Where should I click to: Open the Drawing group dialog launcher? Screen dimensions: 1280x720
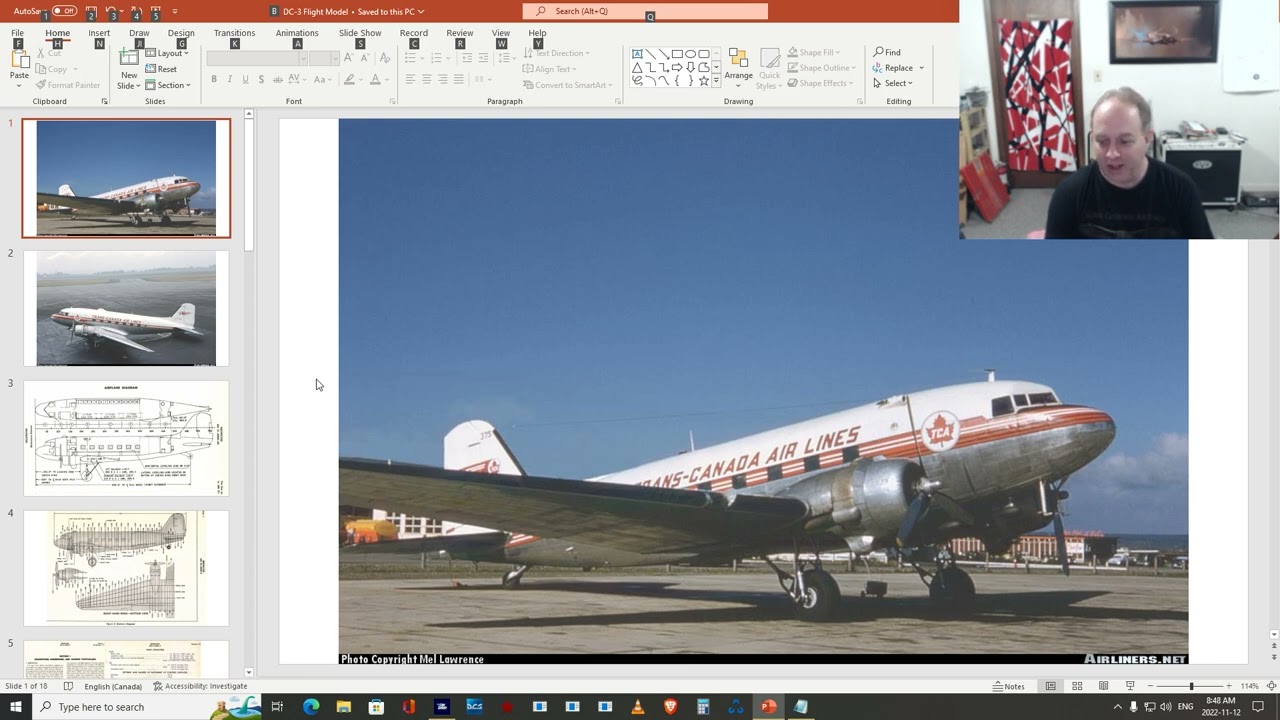click(860, 101)
